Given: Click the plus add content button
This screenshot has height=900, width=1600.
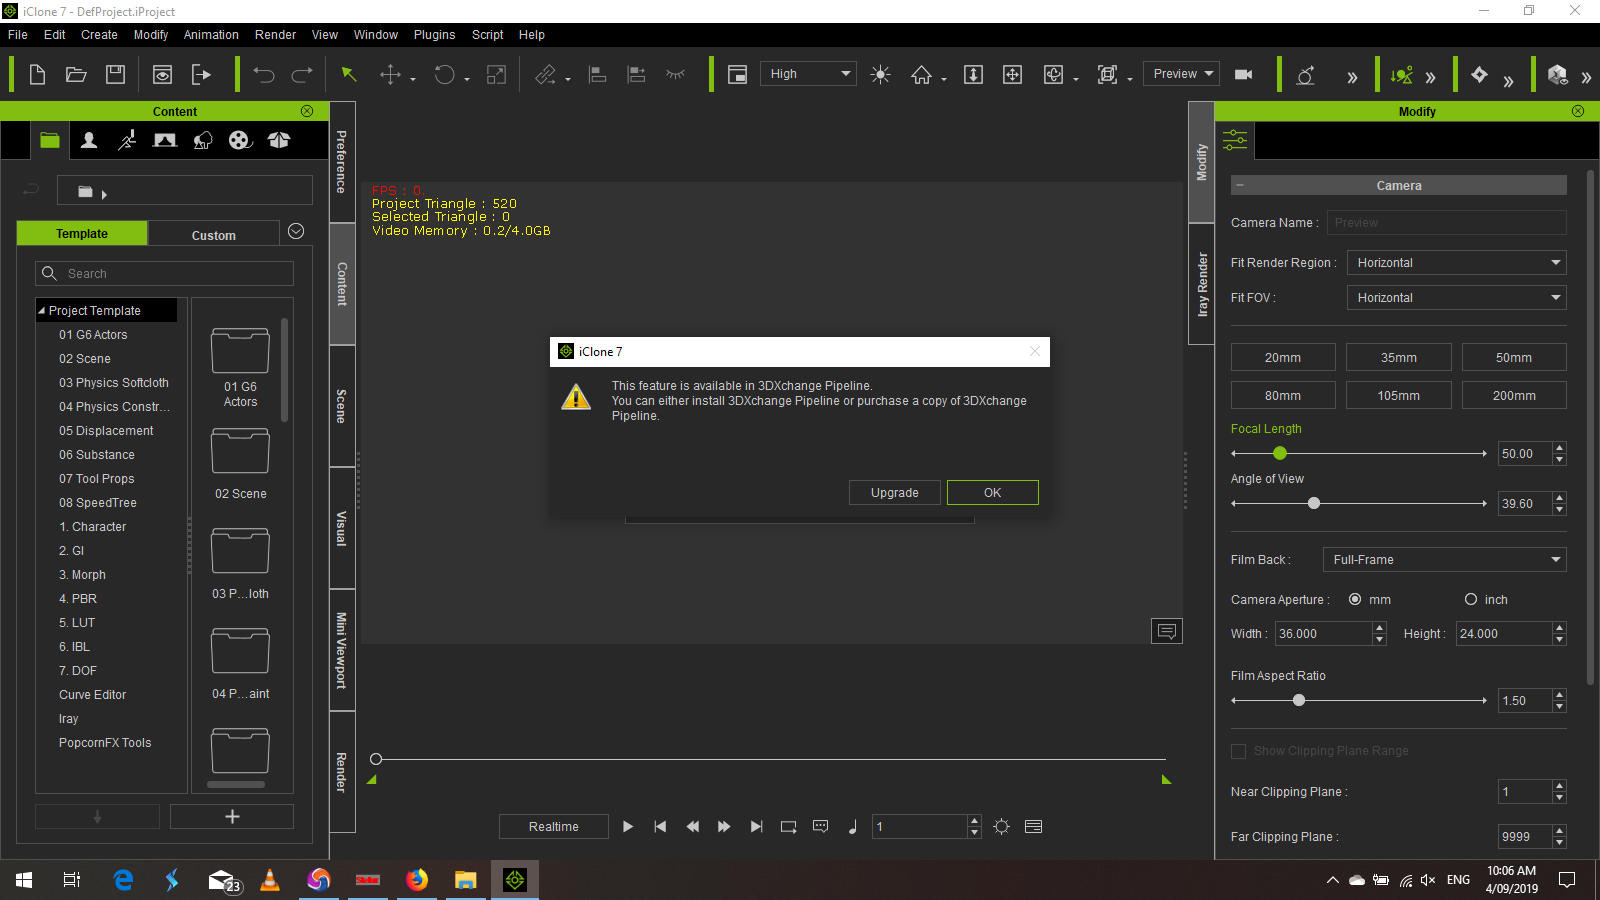Looking at the screenshot, I should [232, 817].
